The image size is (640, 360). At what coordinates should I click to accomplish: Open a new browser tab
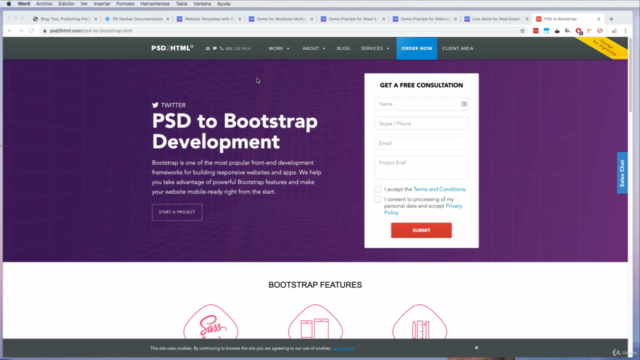[611, 19]
